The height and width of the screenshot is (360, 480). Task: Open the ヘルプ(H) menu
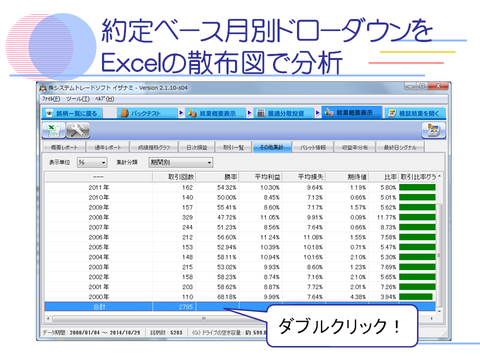[105, 99]
